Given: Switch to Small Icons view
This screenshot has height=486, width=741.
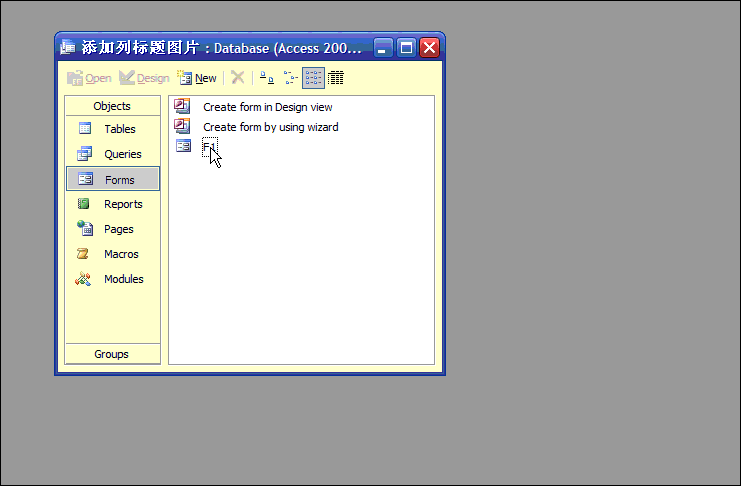Looking at the screenshot, I should coord(290,78).
